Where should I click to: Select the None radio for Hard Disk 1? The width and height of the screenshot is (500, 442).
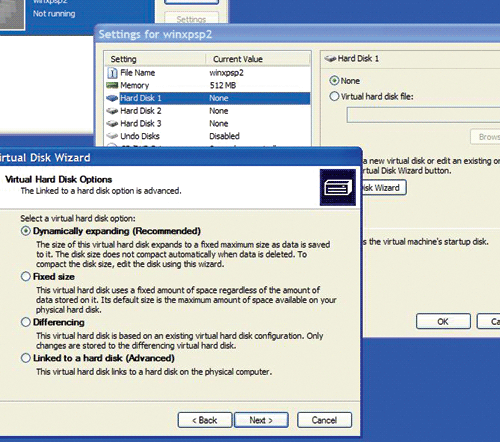[x=334, y=81]
